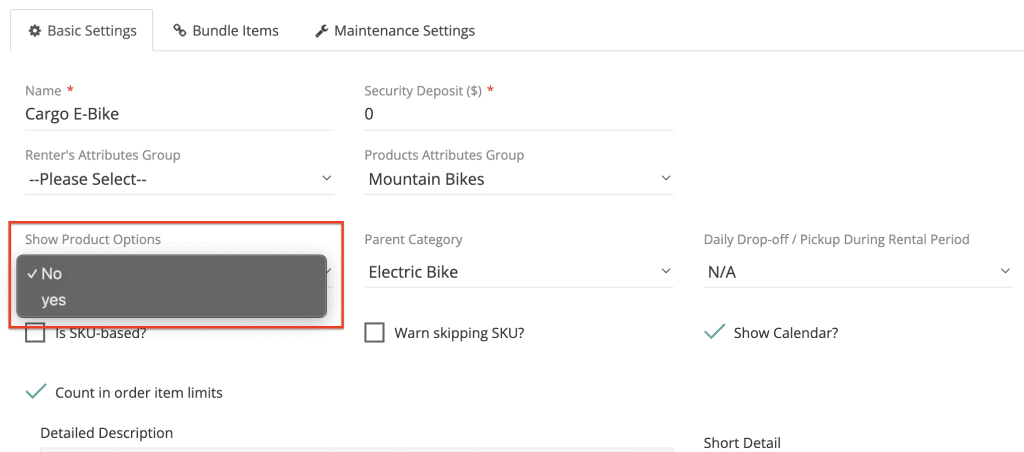This screenshot has width=1024, height=452.
Task: Expand the Daily Drop-off / Pickup dropdown
Action: coord(858,271)
